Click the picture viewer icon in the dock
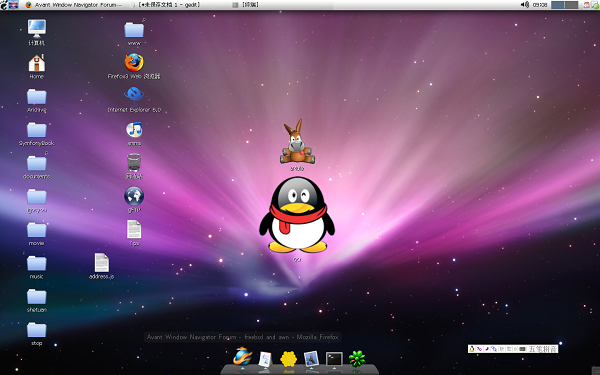Screen dimensions: 600x375 click(x=311, y=359)
